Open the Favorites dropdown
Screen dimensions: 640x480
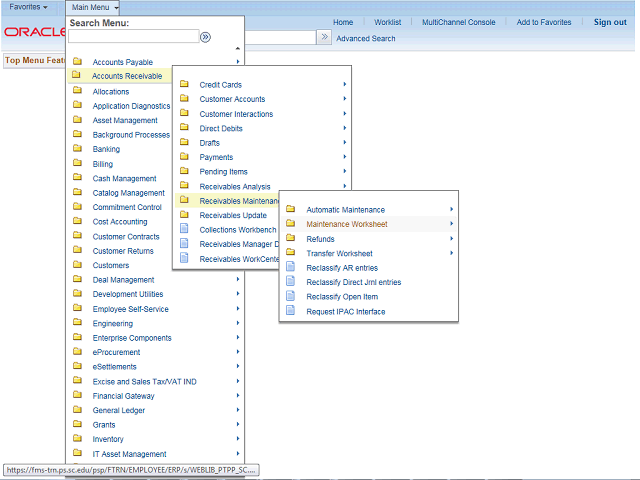pos(28,8)
